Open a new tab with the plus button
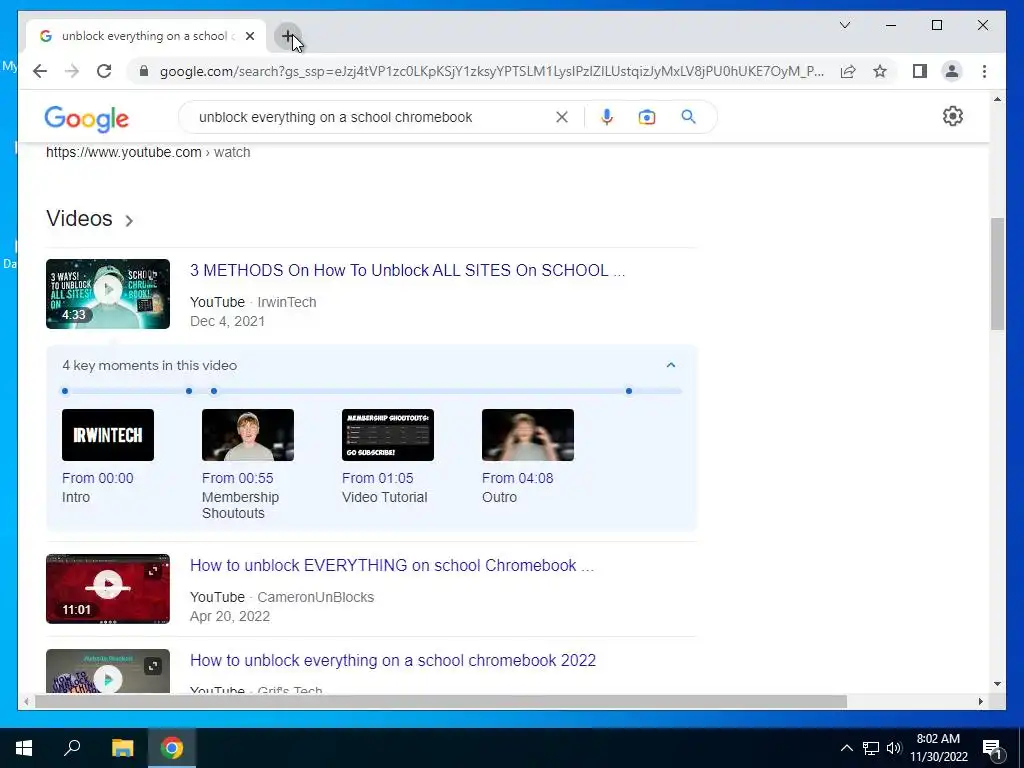 coord(287,36)
